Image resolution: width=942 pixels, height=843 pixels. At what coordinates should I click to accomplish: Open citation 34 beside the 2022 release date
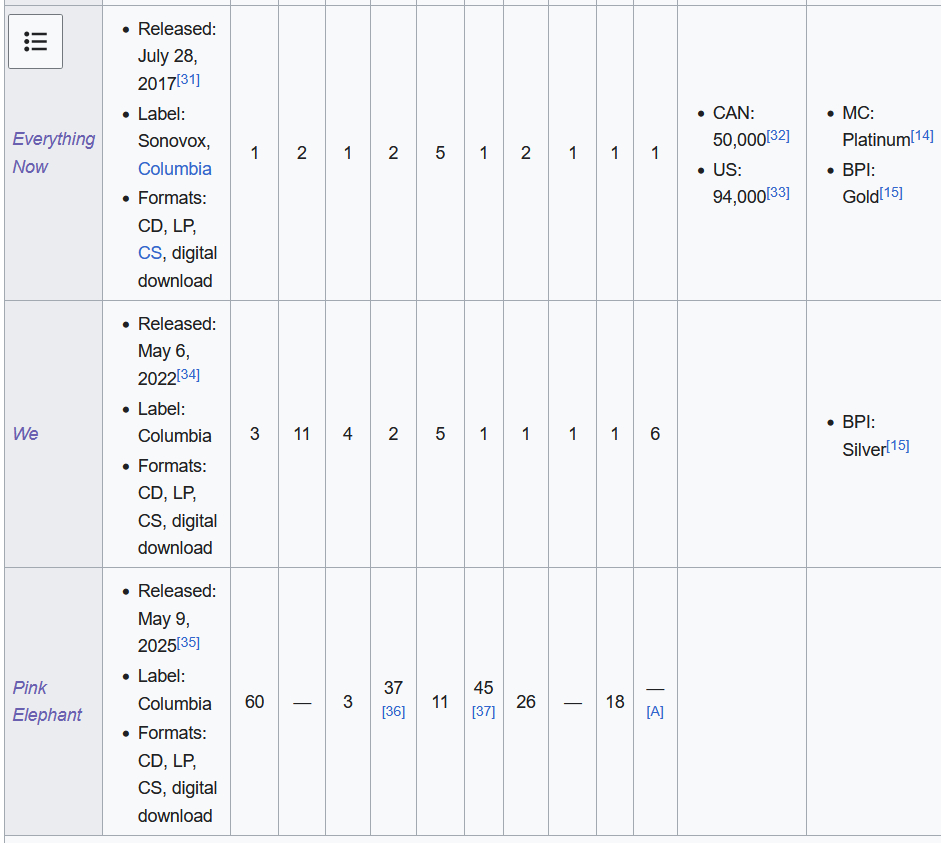(188, 375)
